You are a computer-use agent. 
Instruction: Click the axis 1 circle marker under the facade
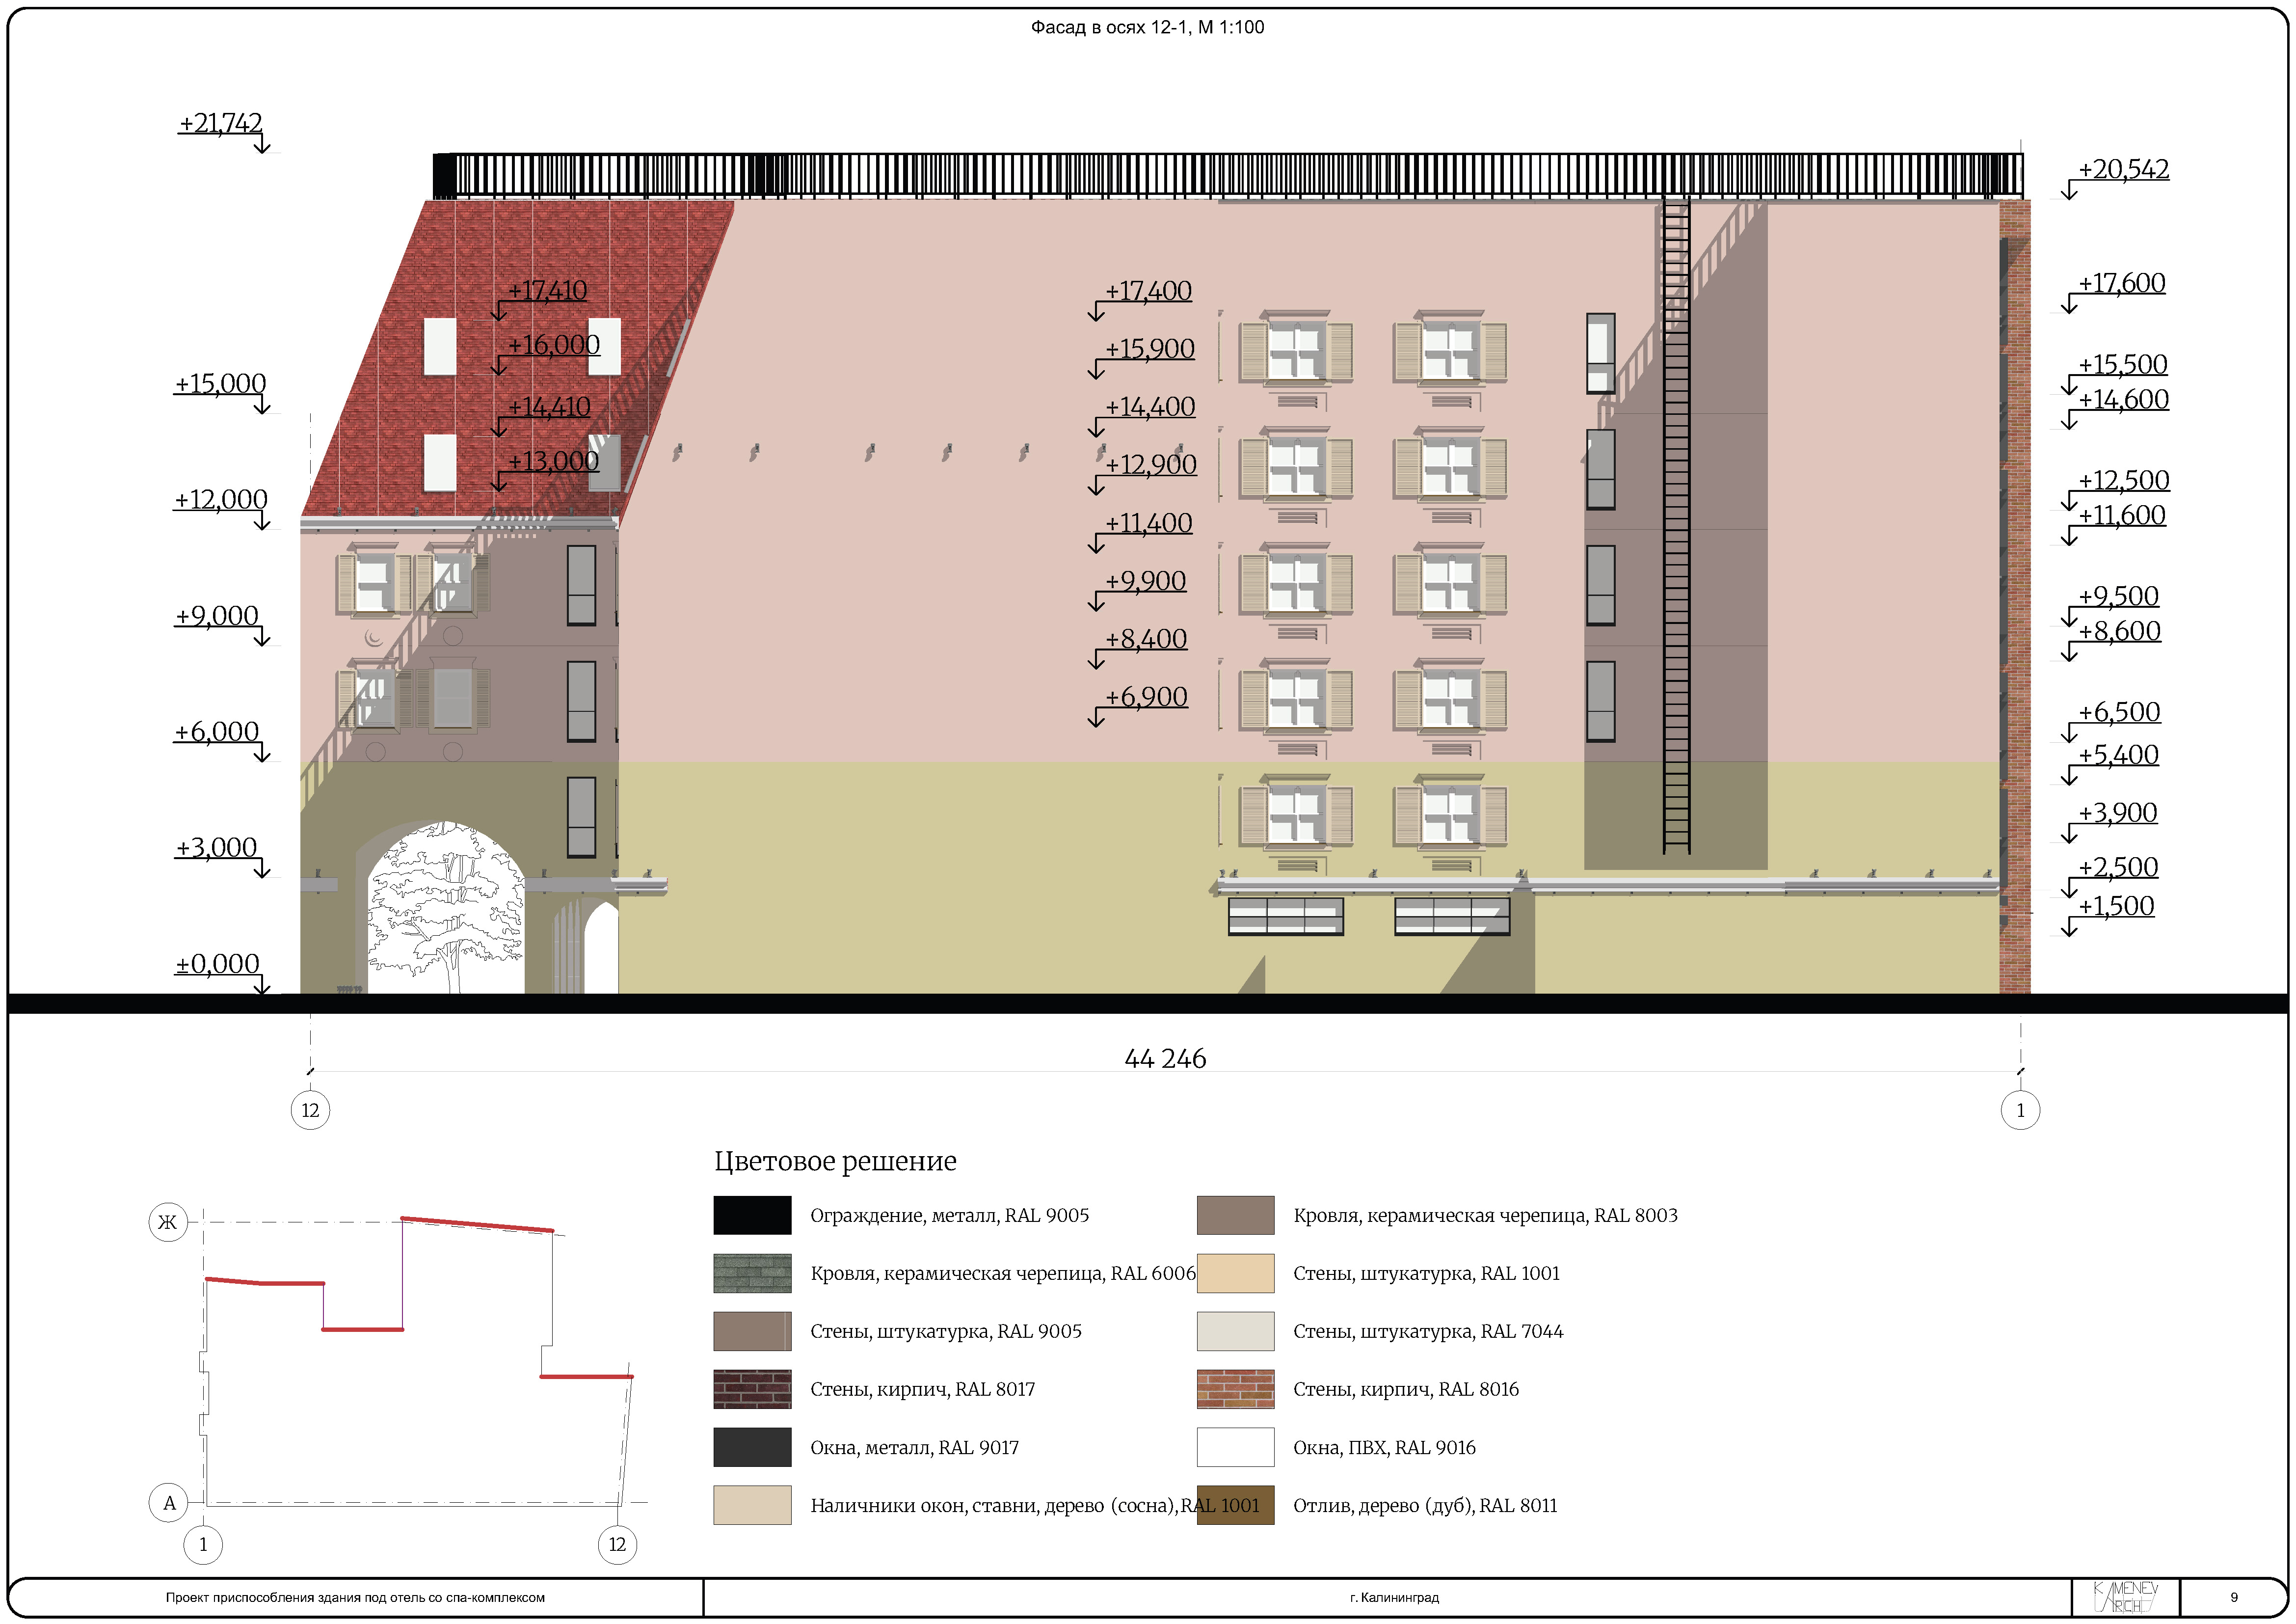[x=2020, y=1110]
